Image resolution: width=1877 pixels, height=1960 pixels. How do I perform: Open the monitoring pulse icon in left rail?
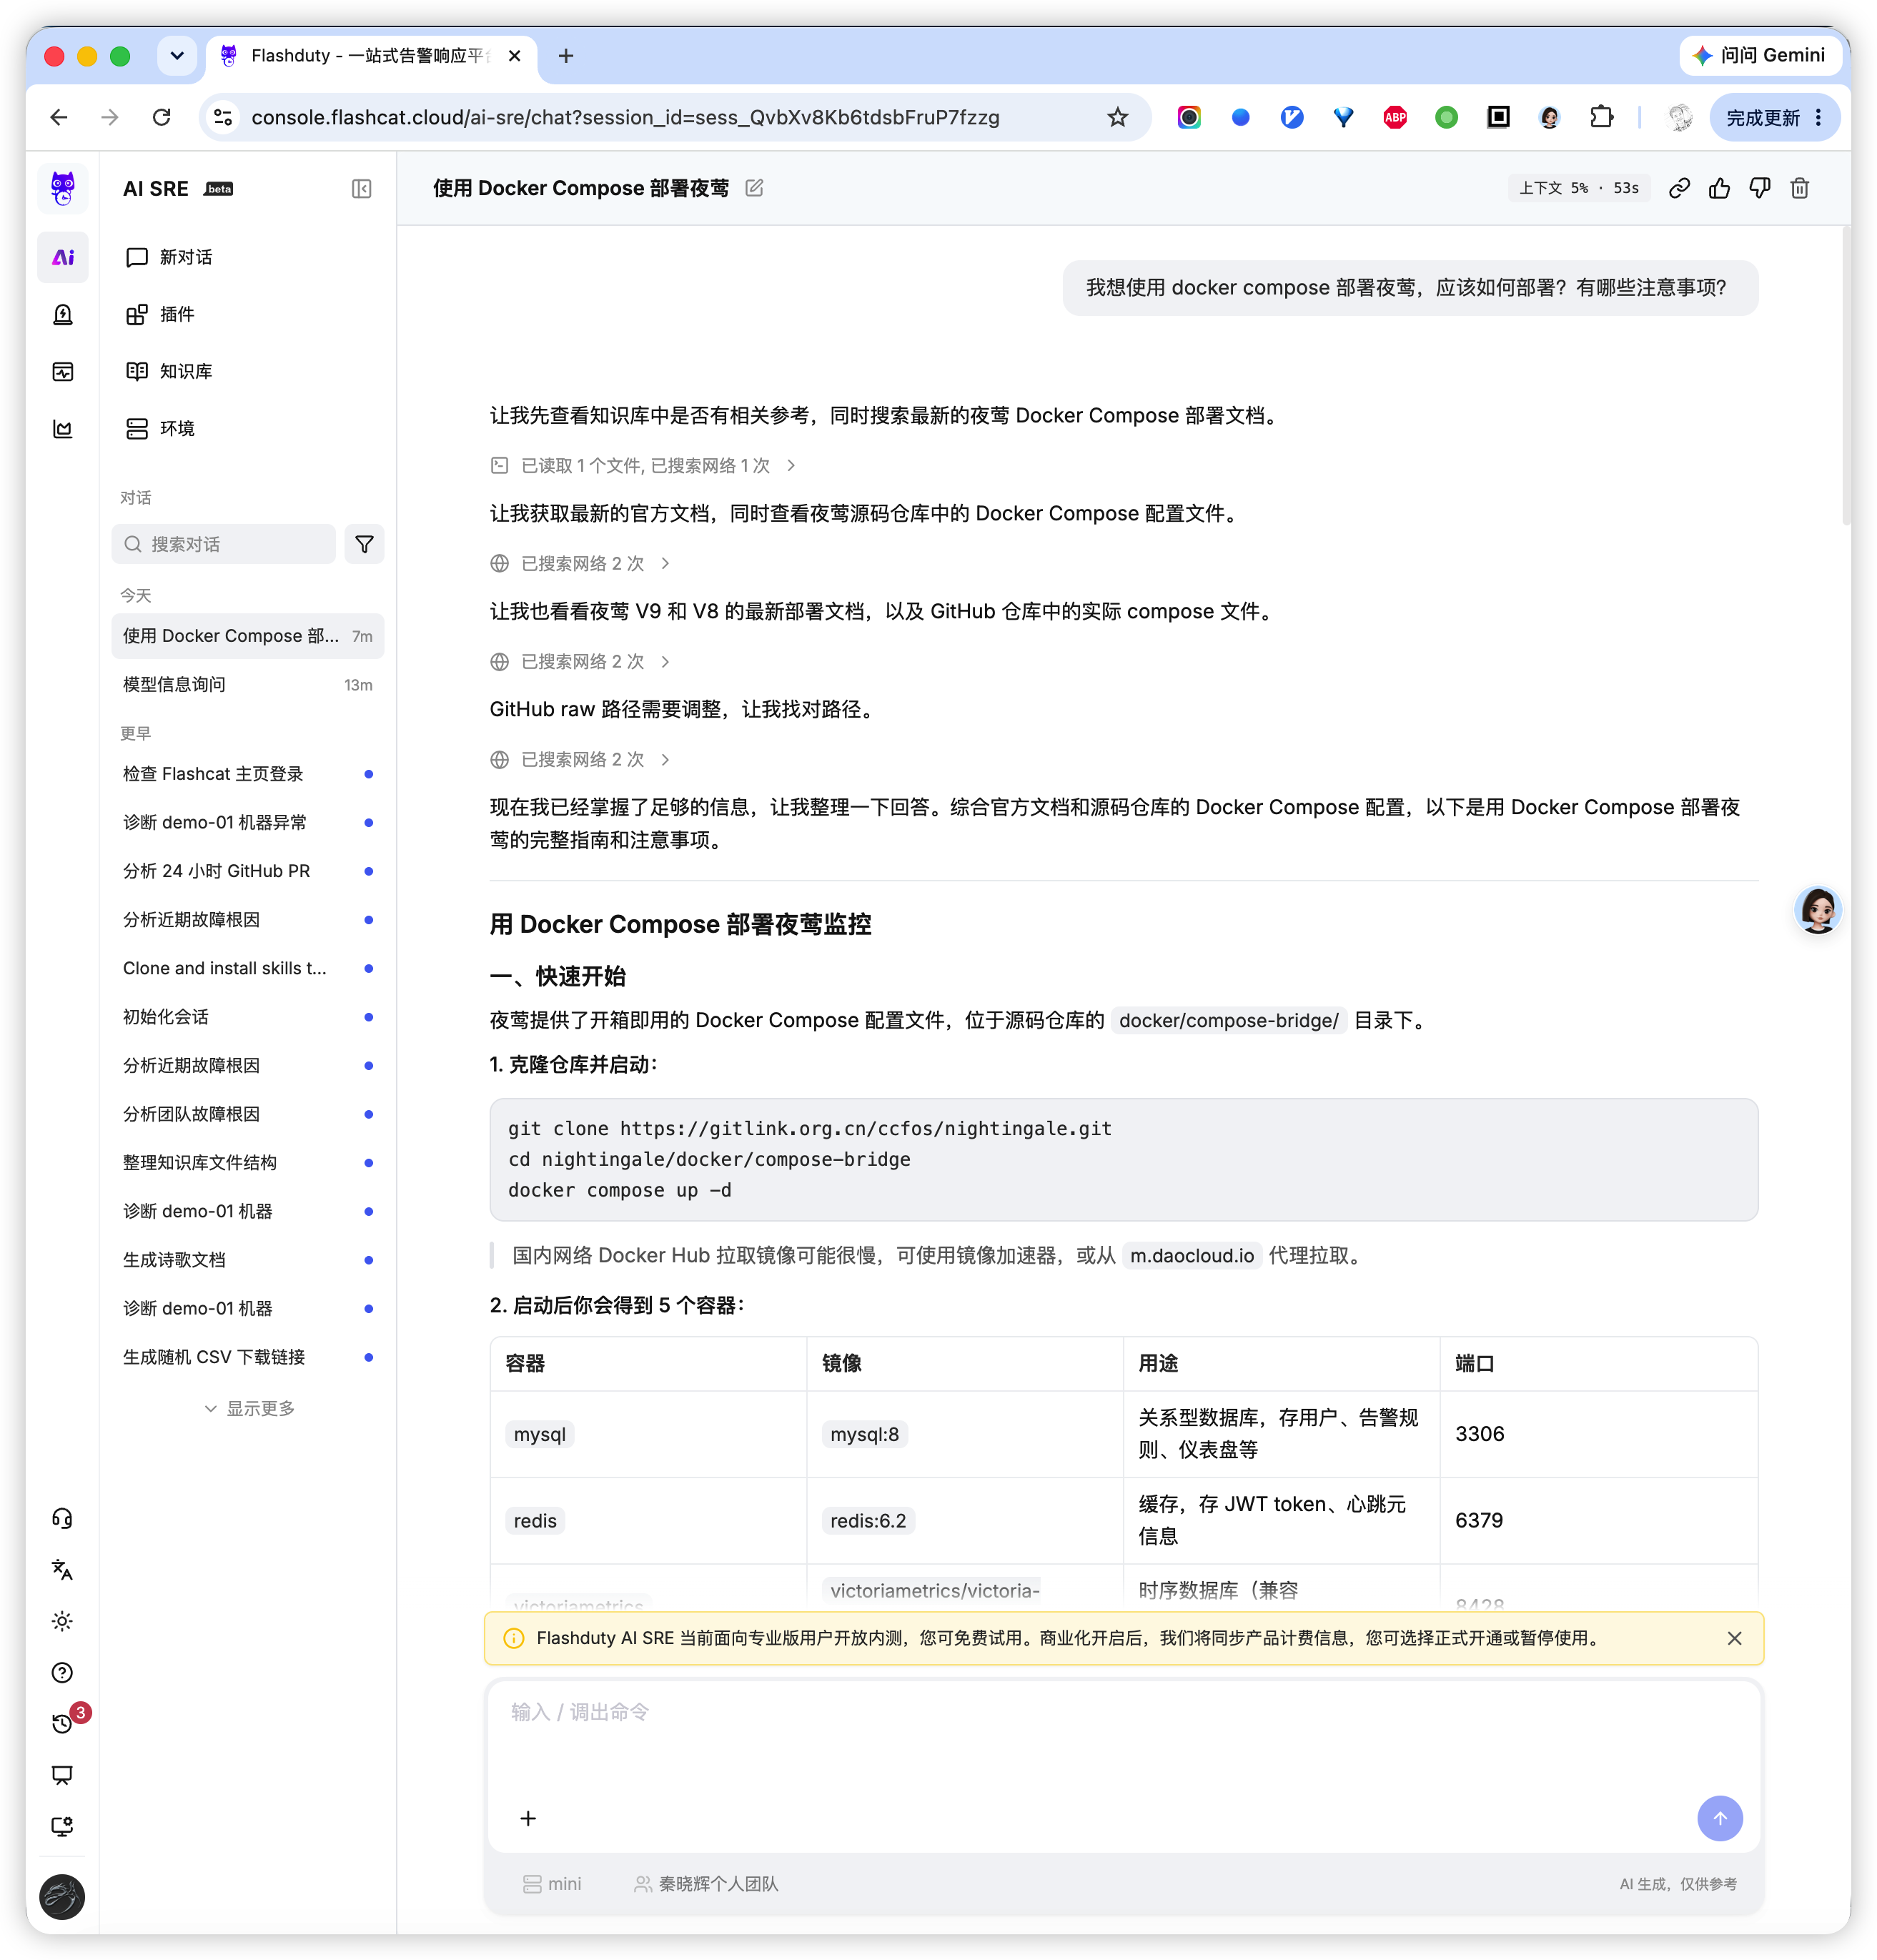(63, 372)
